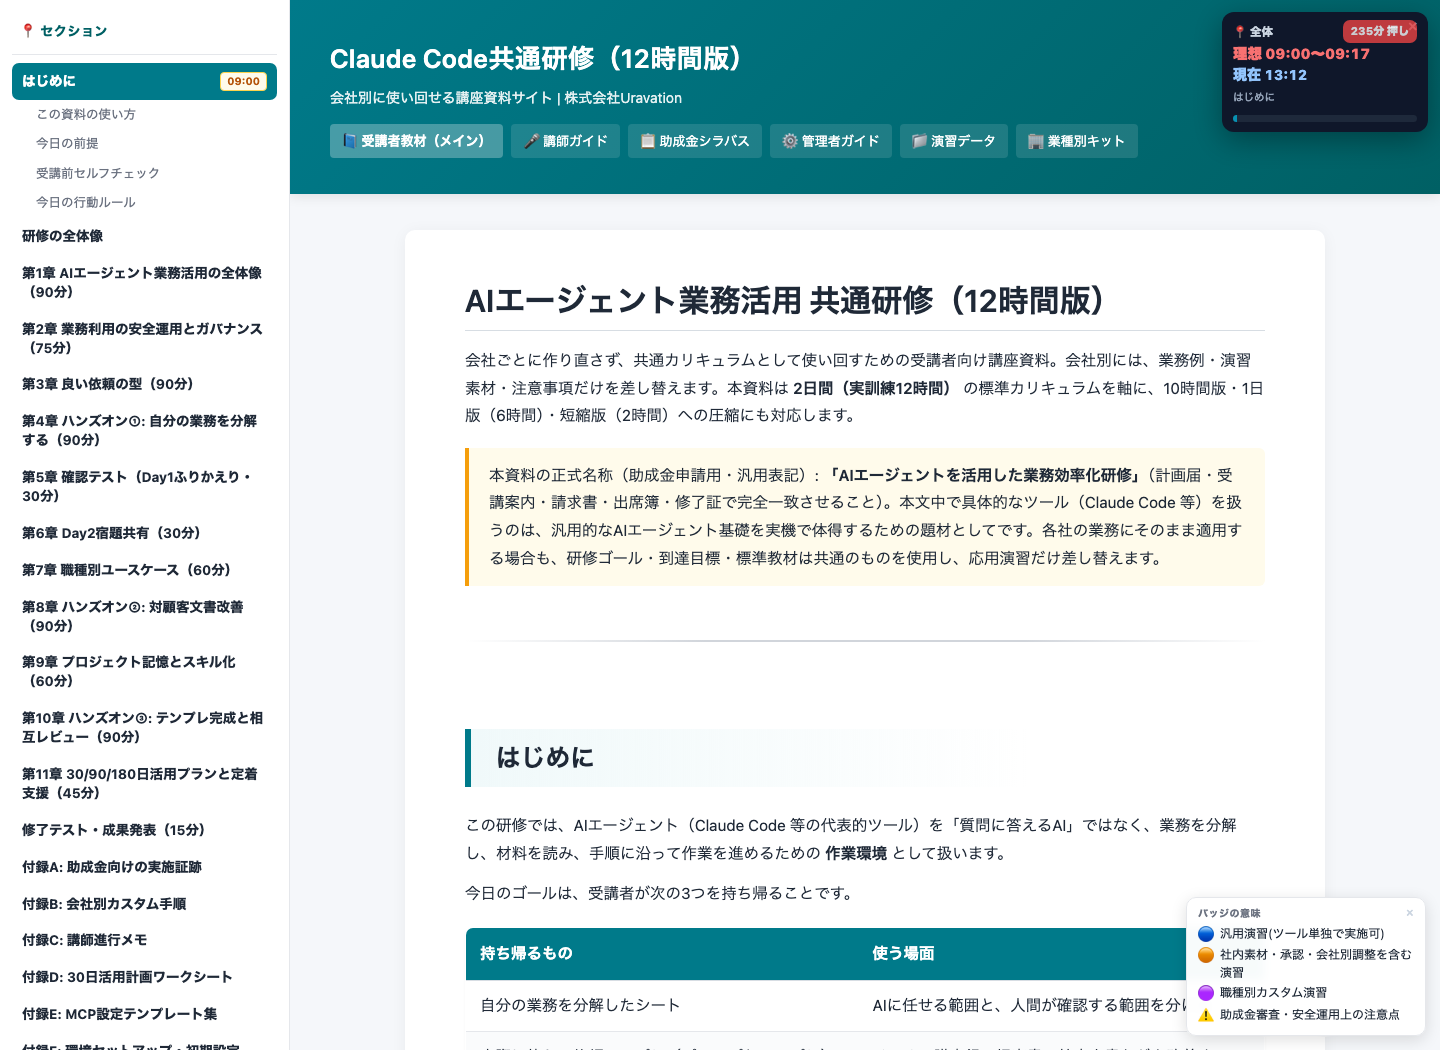Click the 株式会社Uravation subtitle text
Screen dimensions: 1440x1050
(x=623, y=98)
